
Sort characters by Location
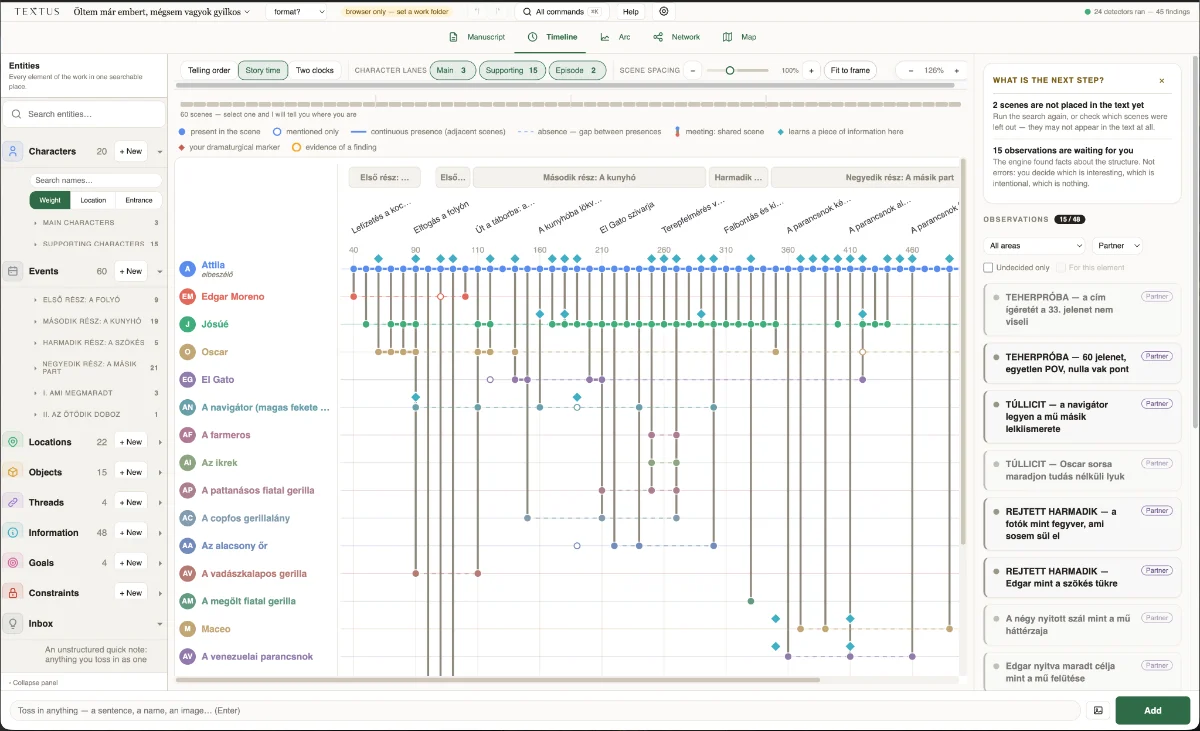click(93, 200)
